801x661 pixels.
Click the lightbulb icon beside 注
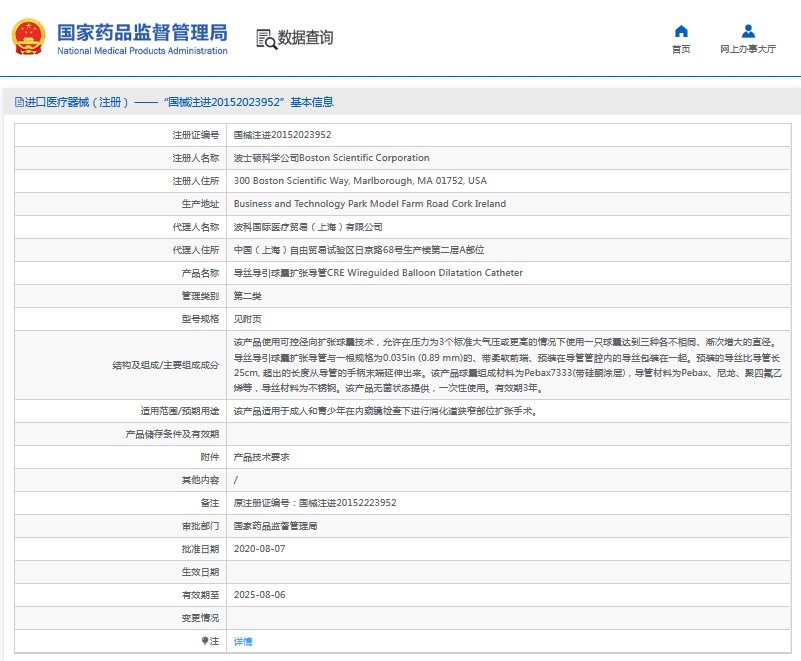tap(206, 641)
